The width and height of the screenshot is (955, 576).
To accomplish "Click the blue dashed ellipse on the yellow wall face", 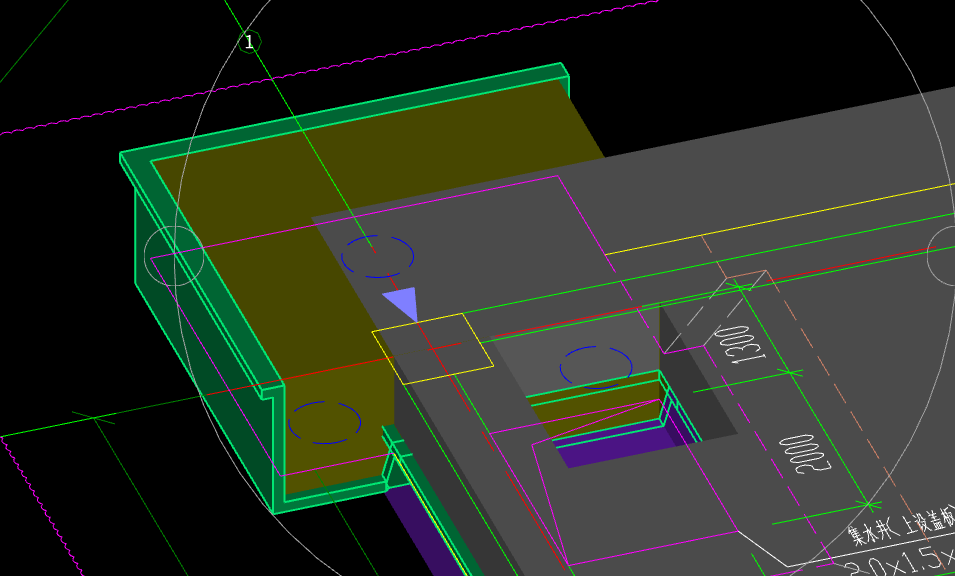I will 325,422.
